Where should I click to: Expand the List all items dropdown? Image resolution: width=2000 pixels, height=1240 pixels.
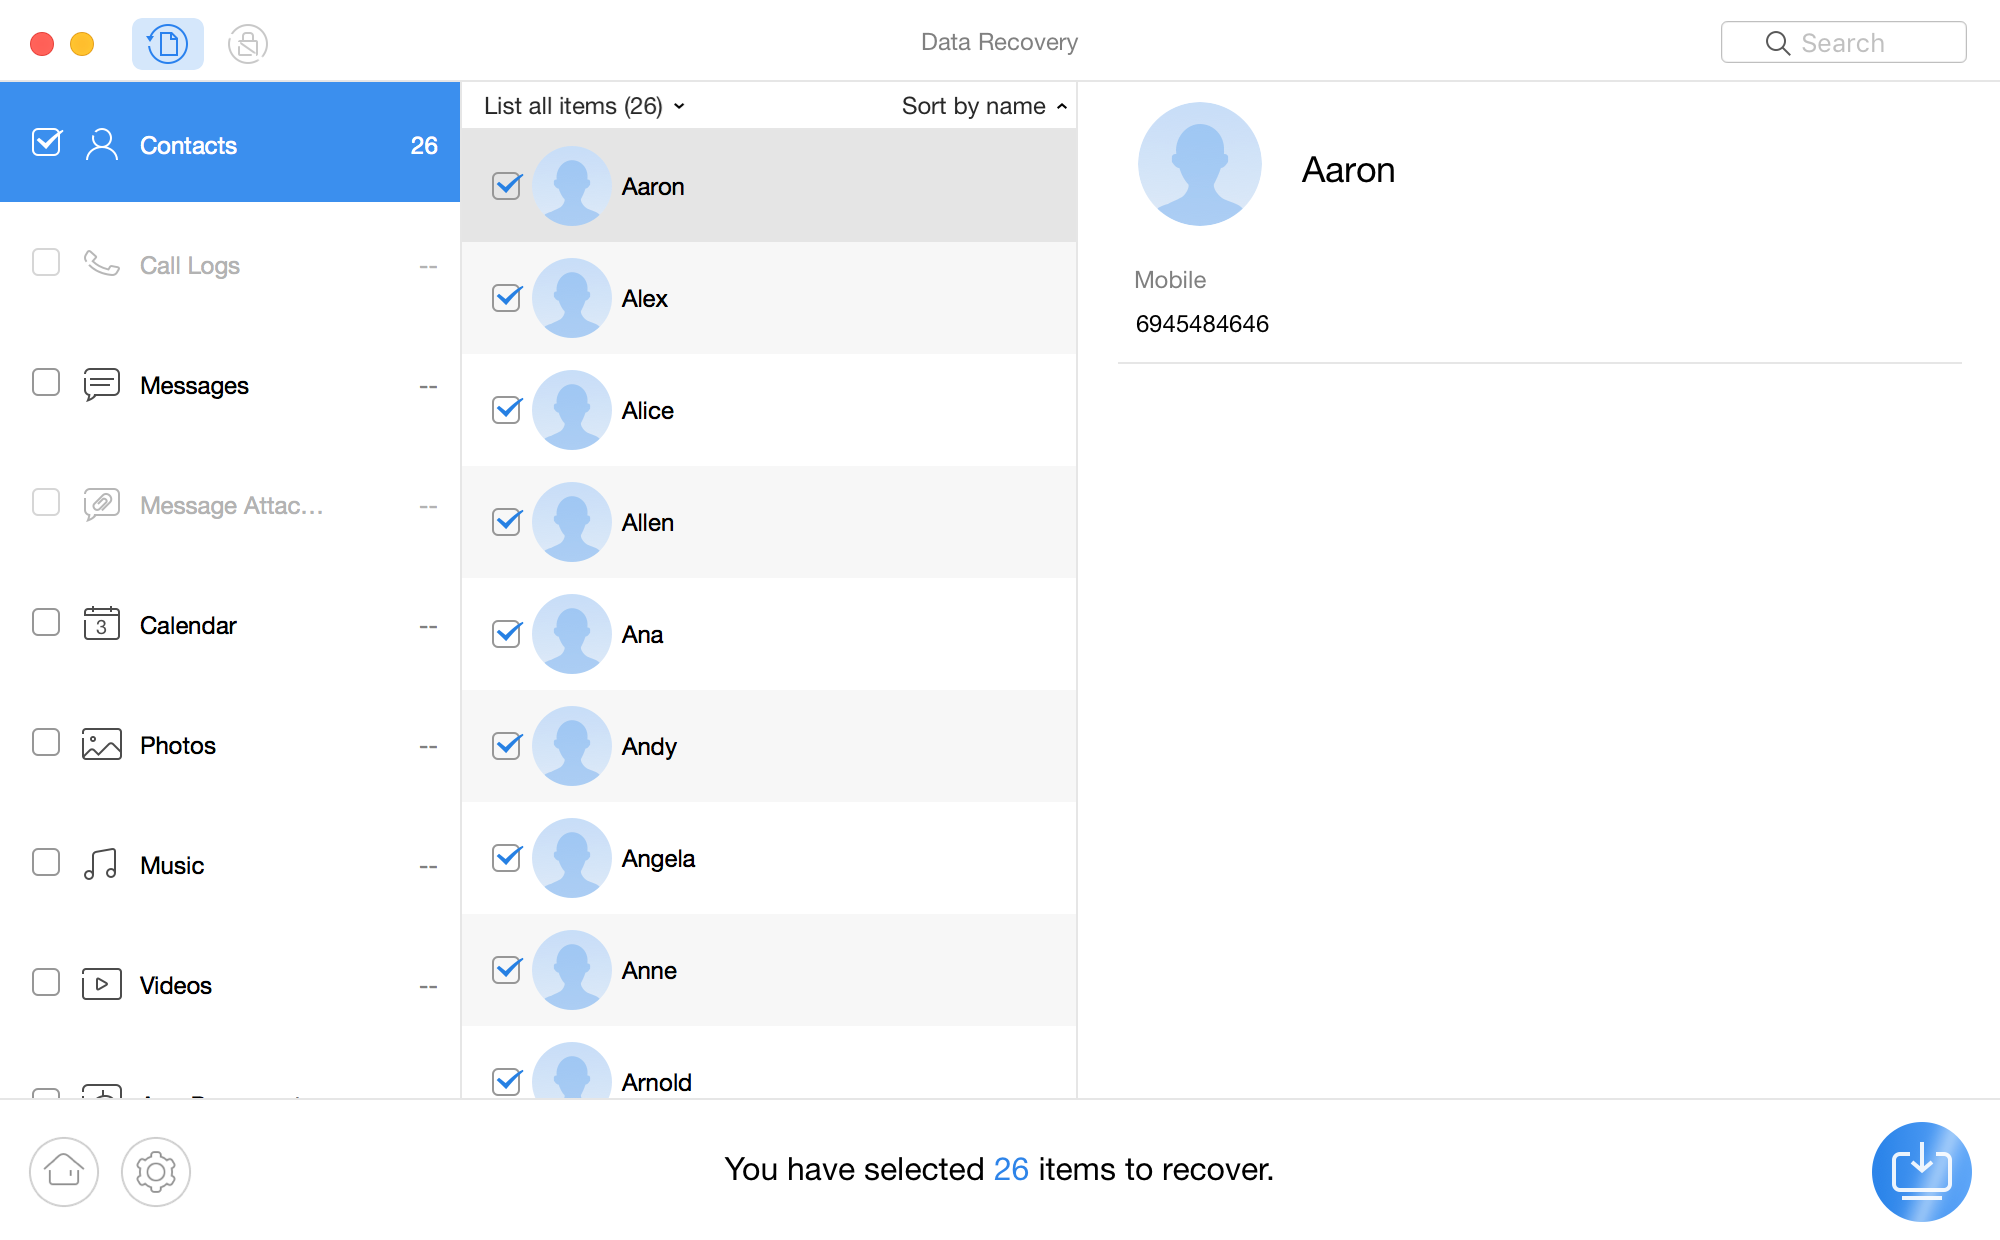(x=584, y=106)
